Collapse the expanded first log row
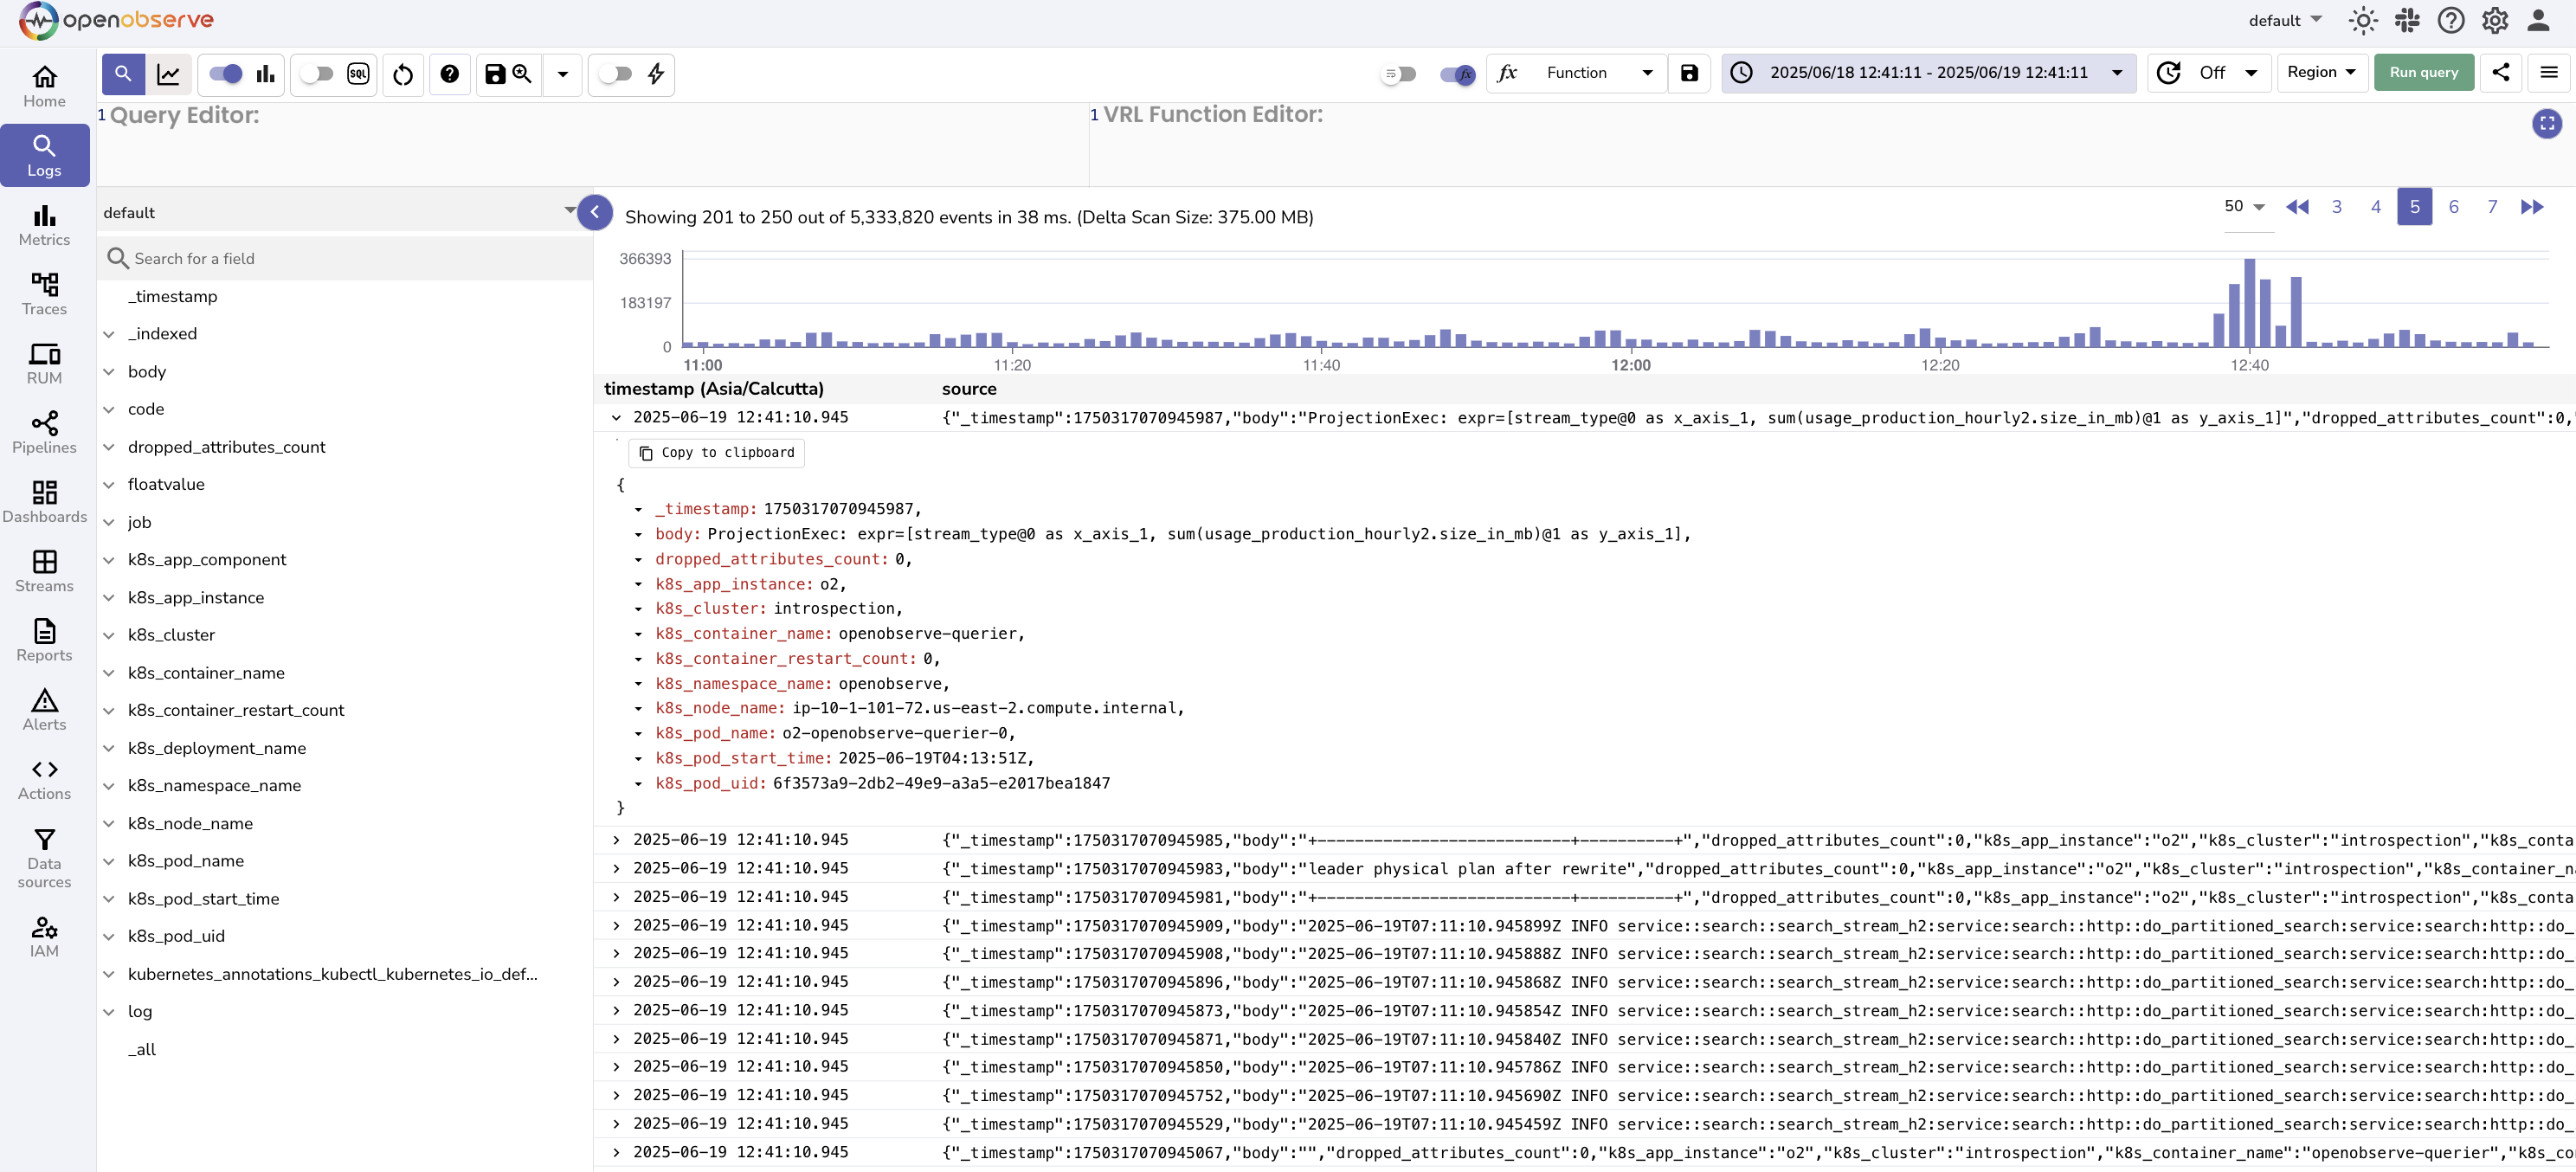Screen dimensions: 2576x1172 click(616, 418)
